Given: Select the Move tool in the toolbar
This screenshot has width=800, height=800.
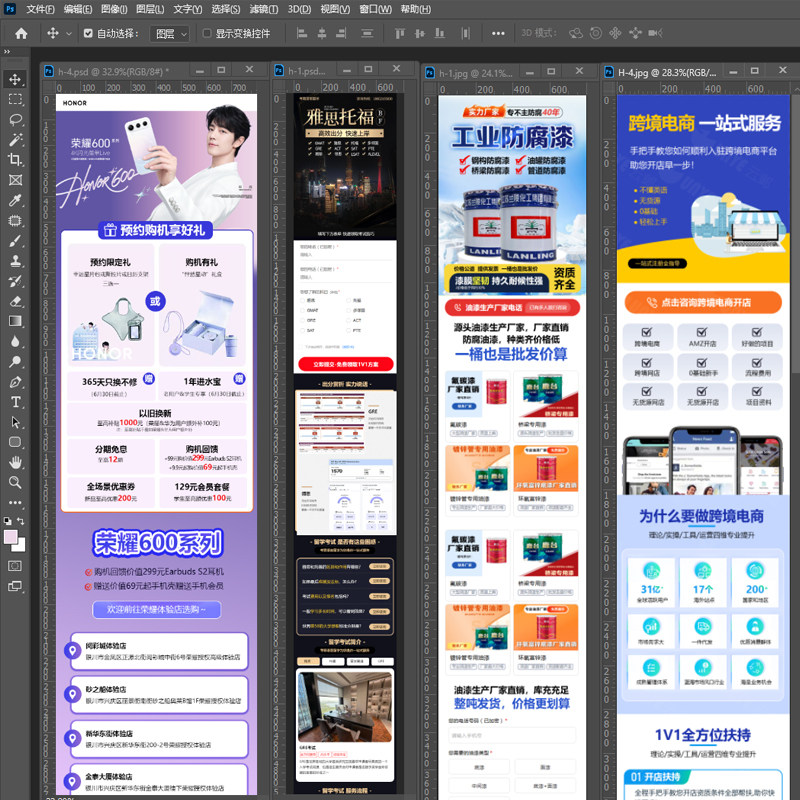Looking at the screenshot, I should point(15,79).
